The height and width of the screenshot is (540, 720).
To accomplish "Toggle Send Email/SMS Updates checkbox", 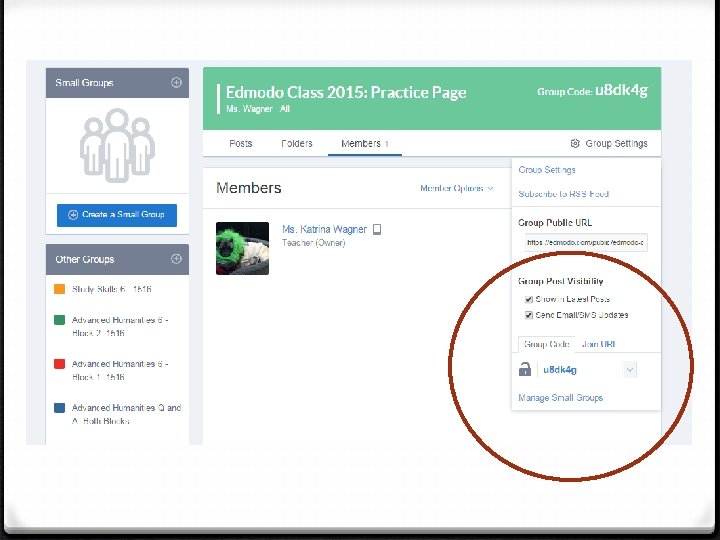I will click(529, 315).
